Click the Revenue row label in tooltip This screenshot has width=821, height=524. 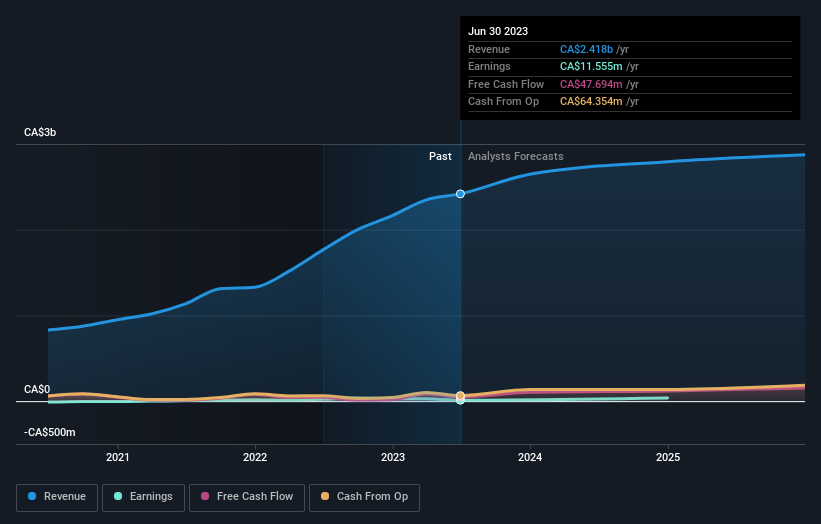(x=489, y=49)
